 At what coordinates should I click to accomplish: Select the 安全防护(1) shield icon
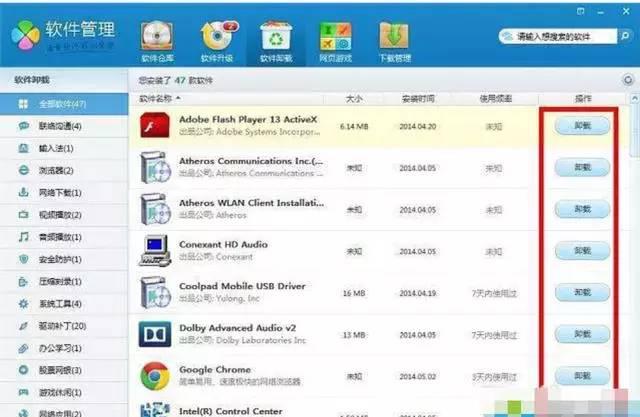24,259
